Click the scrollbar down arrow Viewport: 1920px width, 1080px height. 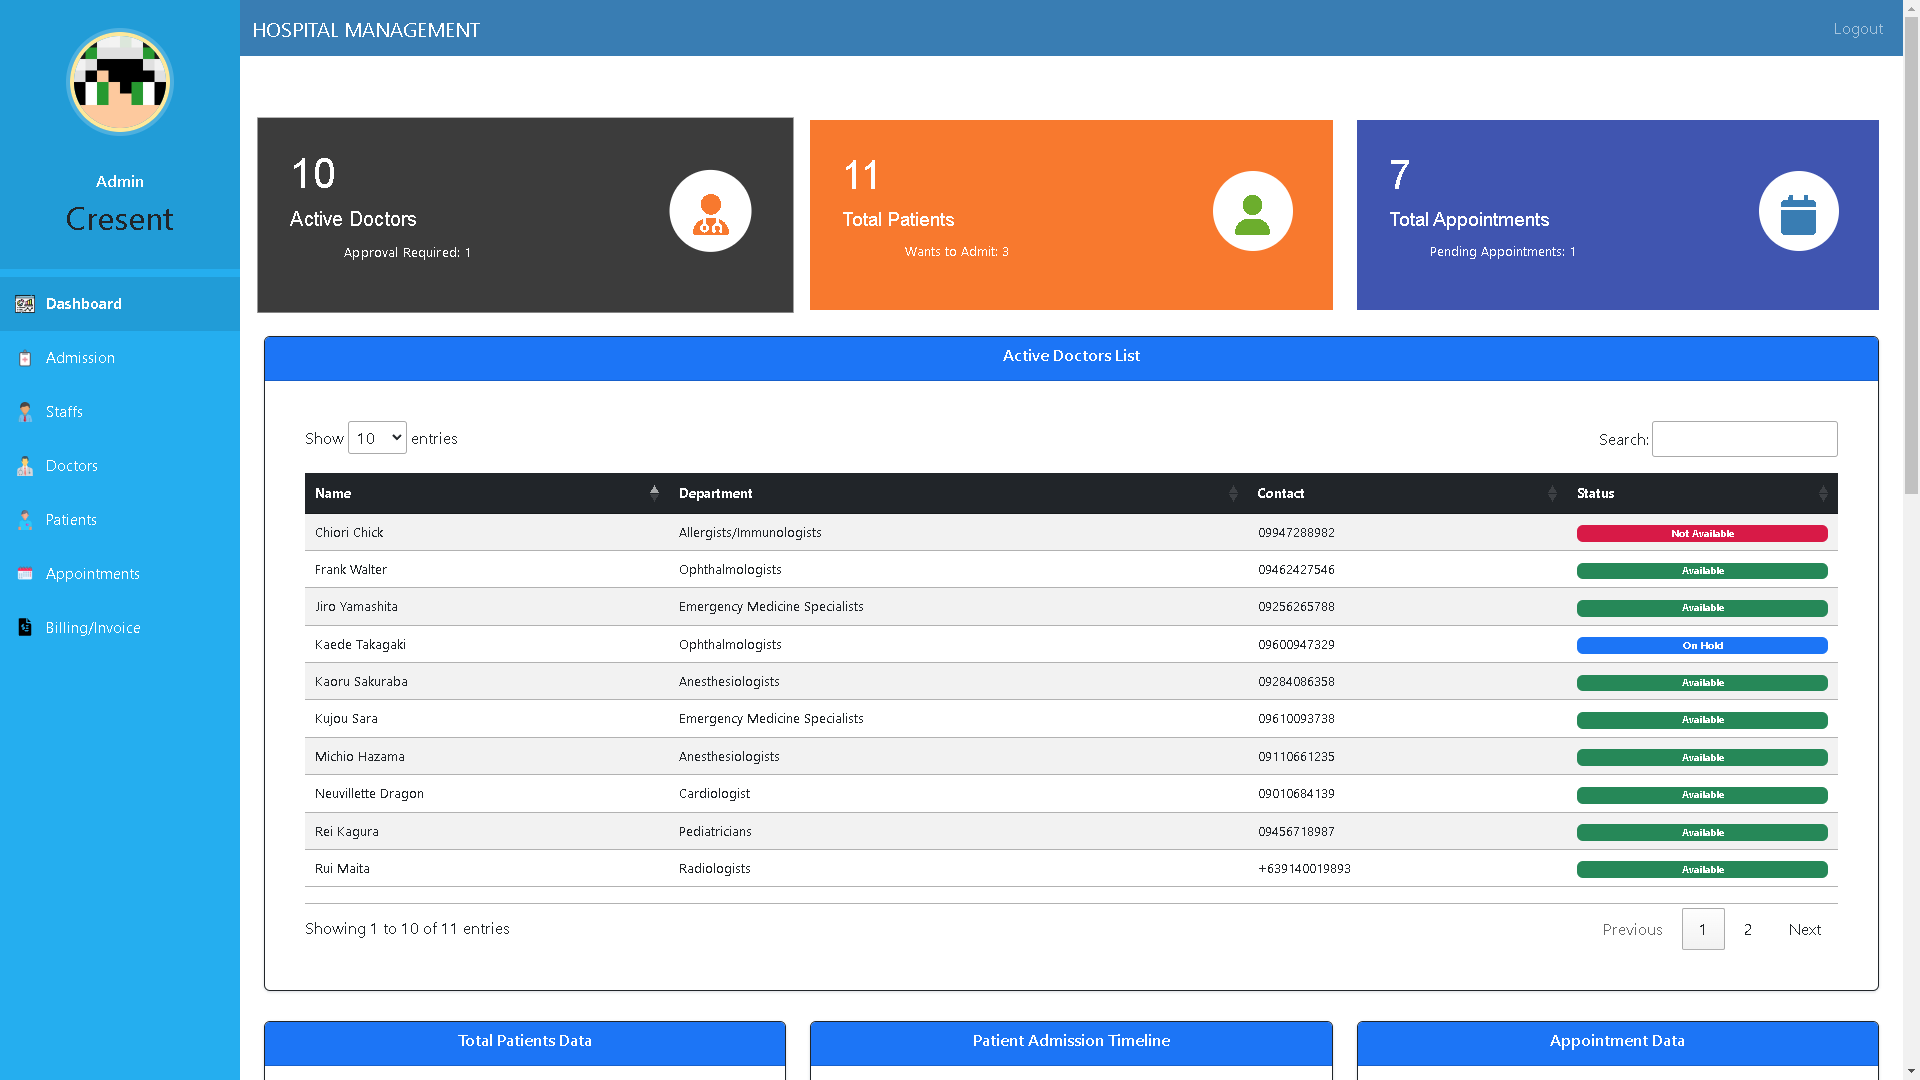pos(1911,1071)
